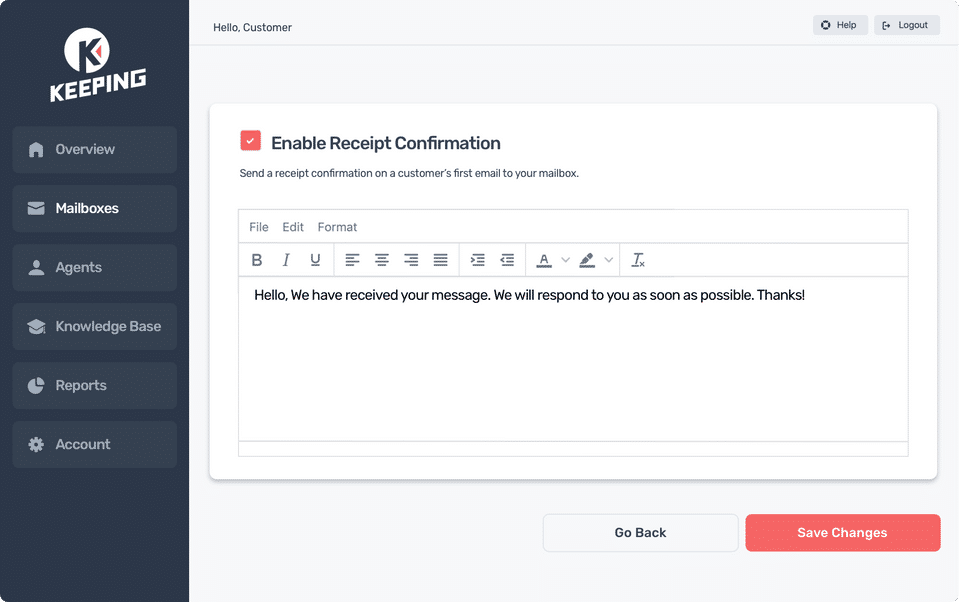The image size is (960, 602).
Task: Open the Format menu in editor
Action: pos(337,227)
